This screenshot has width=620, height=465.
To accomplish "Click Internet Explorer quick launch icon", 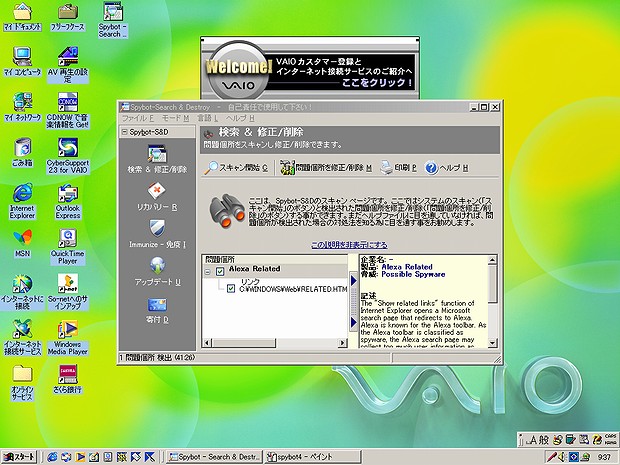I will (52, 457).
